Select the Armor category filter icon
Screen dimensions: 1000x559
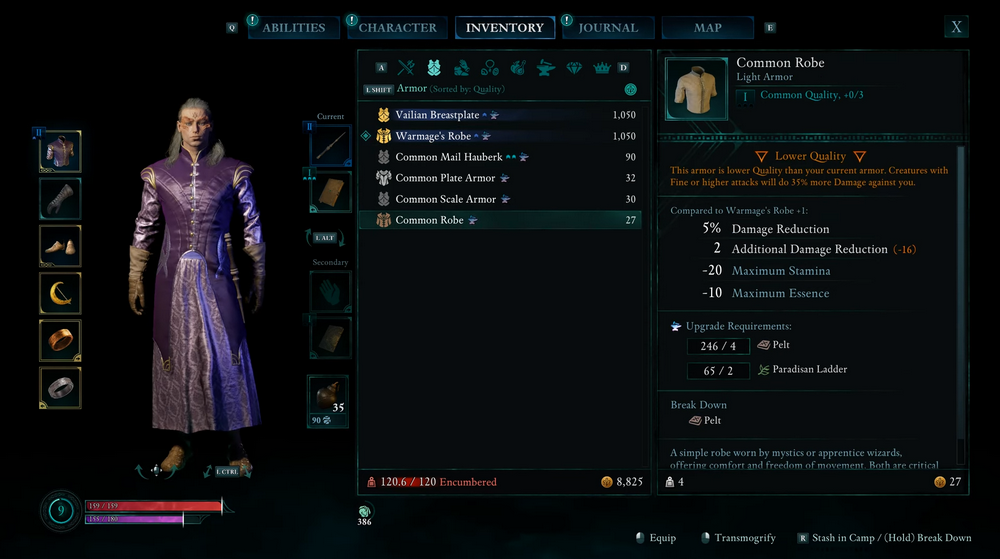434,68
